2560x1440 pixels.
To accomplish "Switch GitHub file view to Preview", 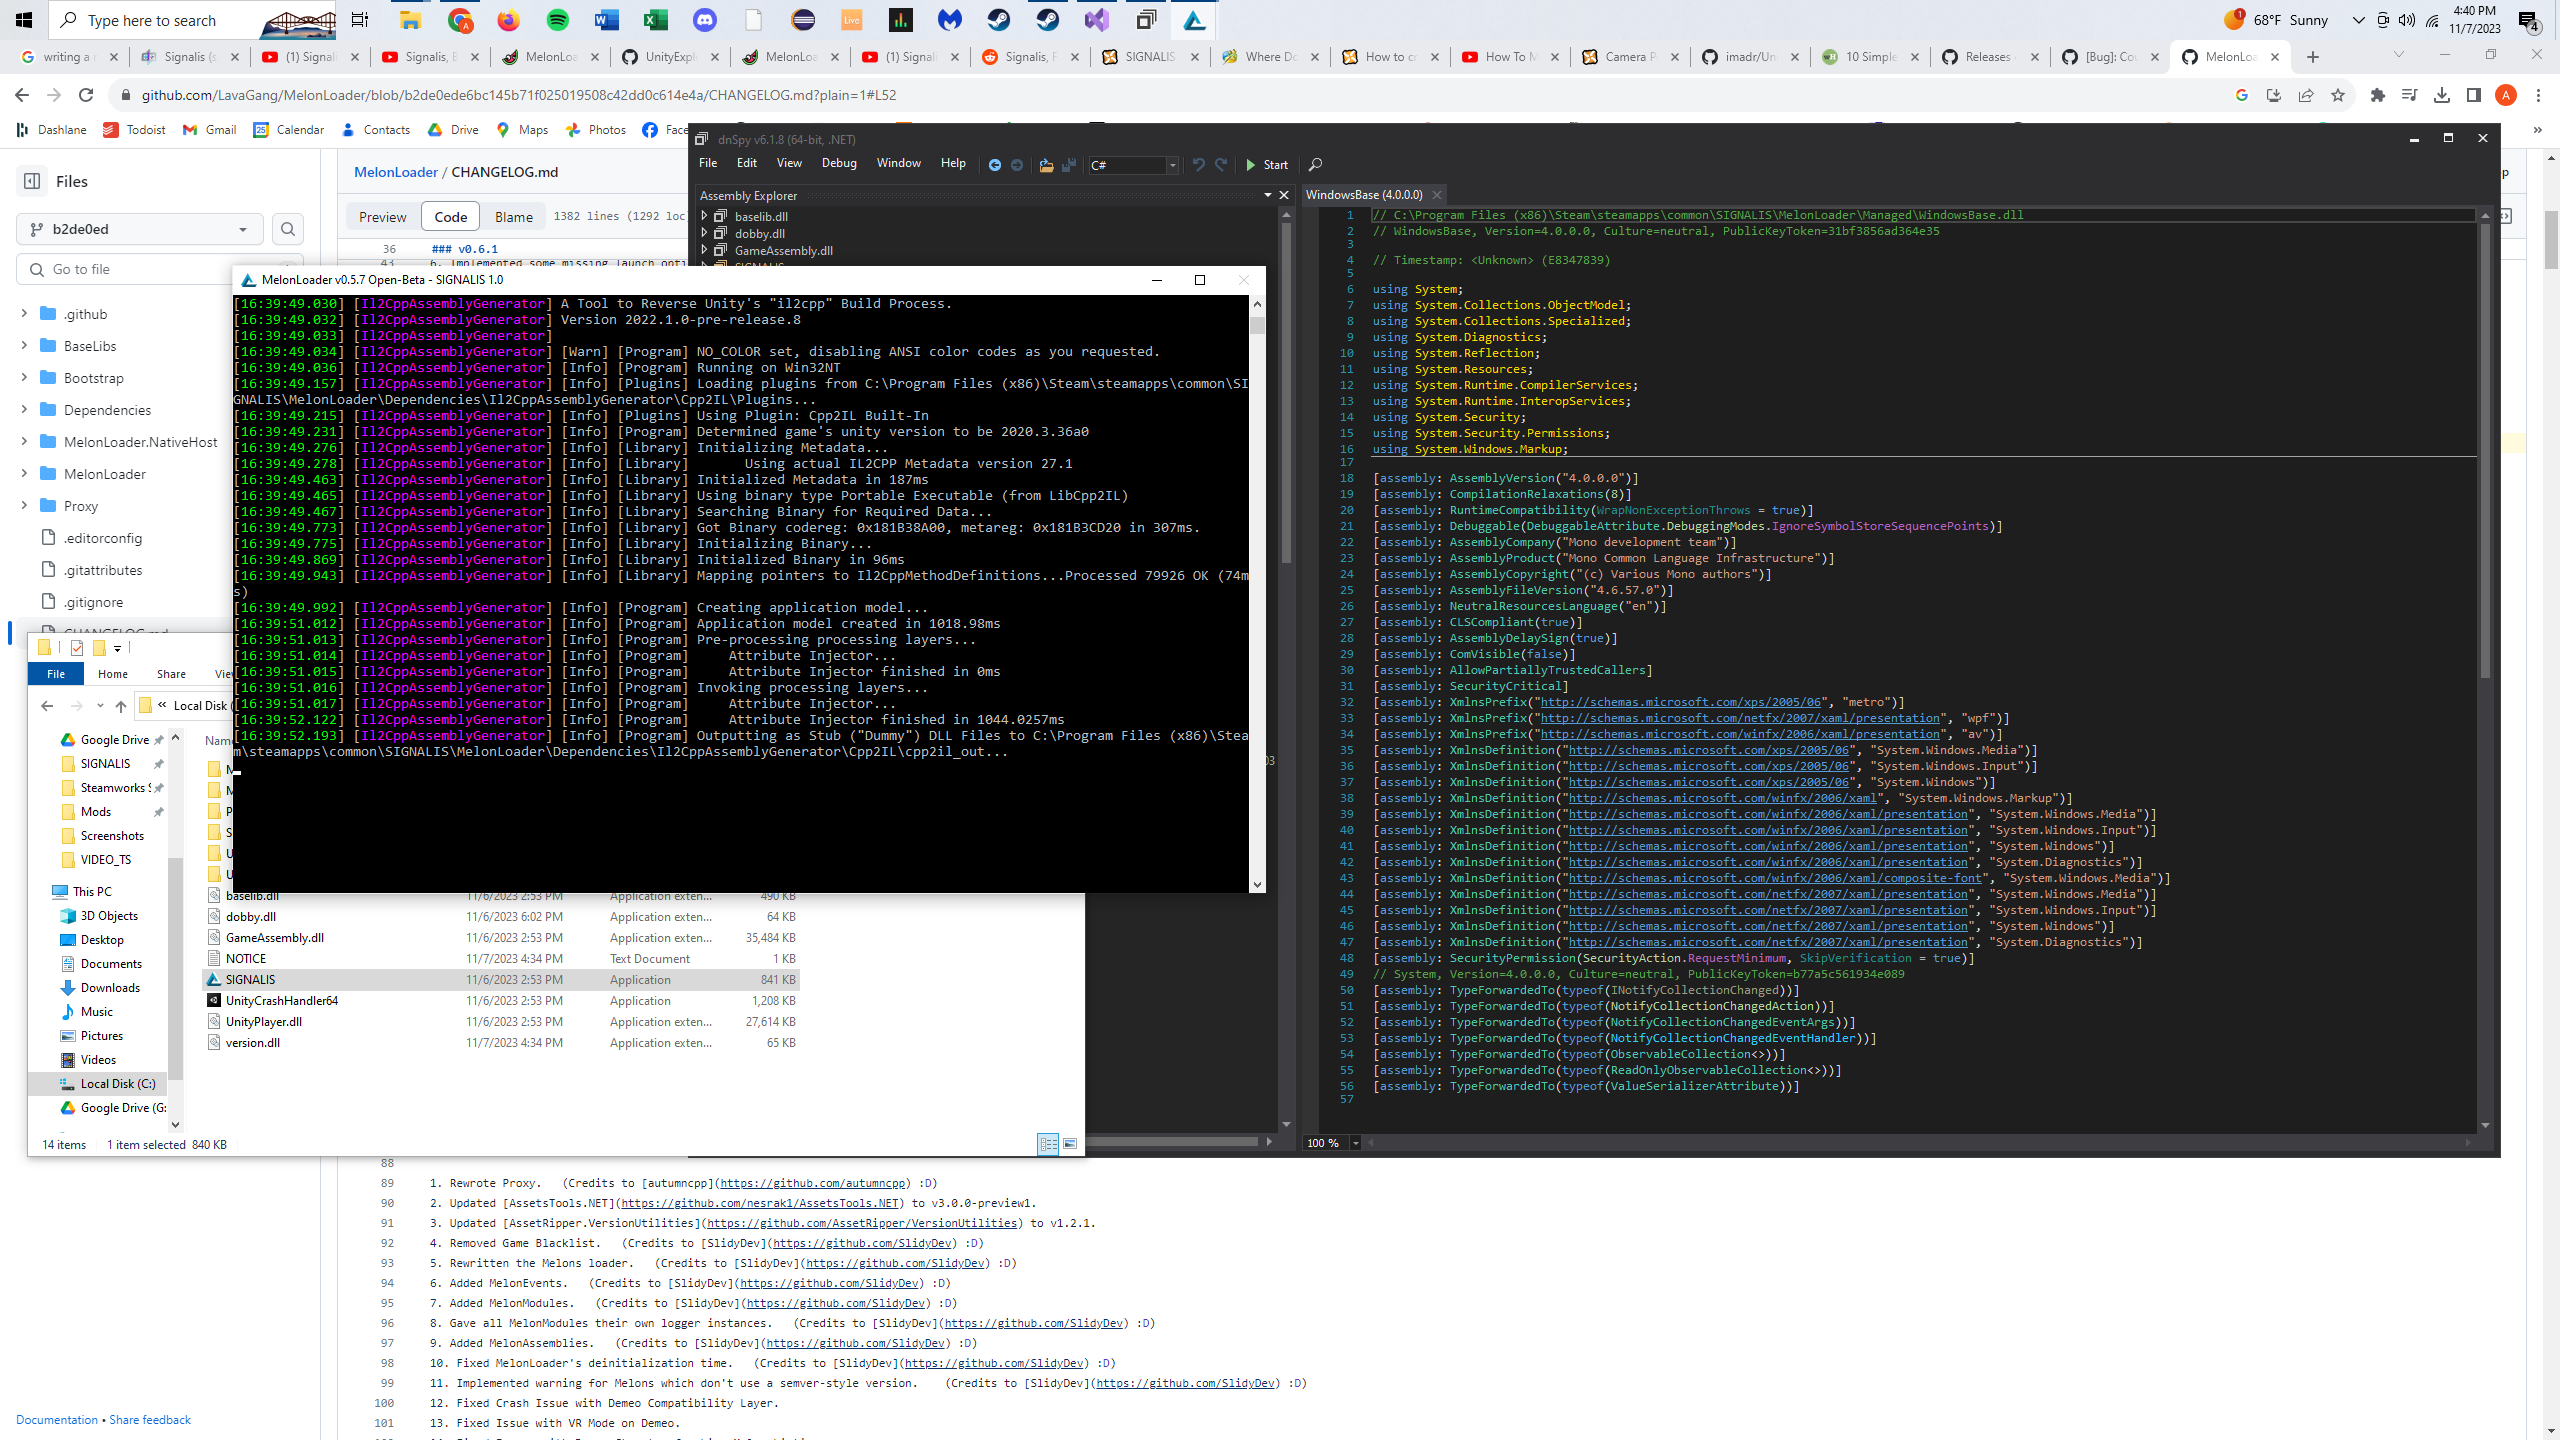I will (x=382, y=217).
